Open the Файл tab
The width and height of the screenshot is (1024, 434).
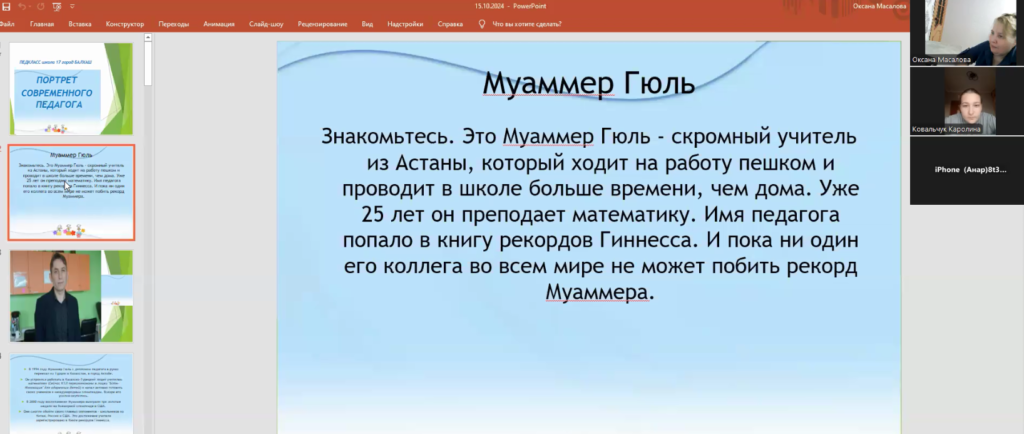7,24
